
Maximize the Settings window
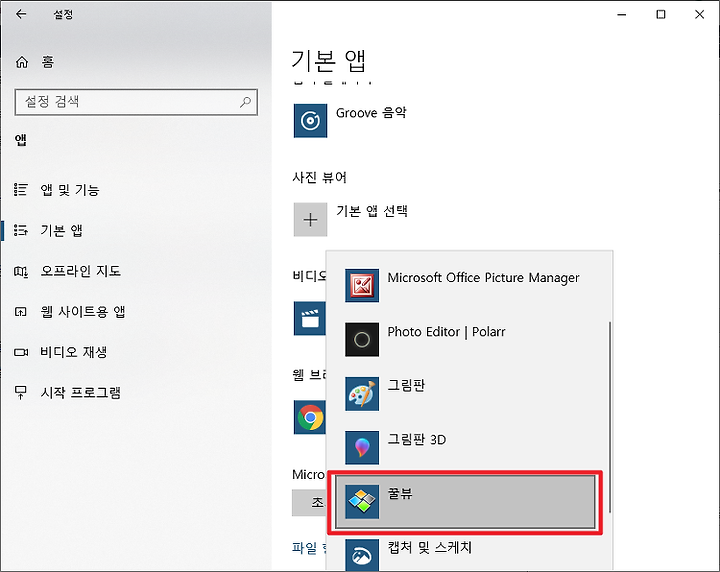[661, 15]
